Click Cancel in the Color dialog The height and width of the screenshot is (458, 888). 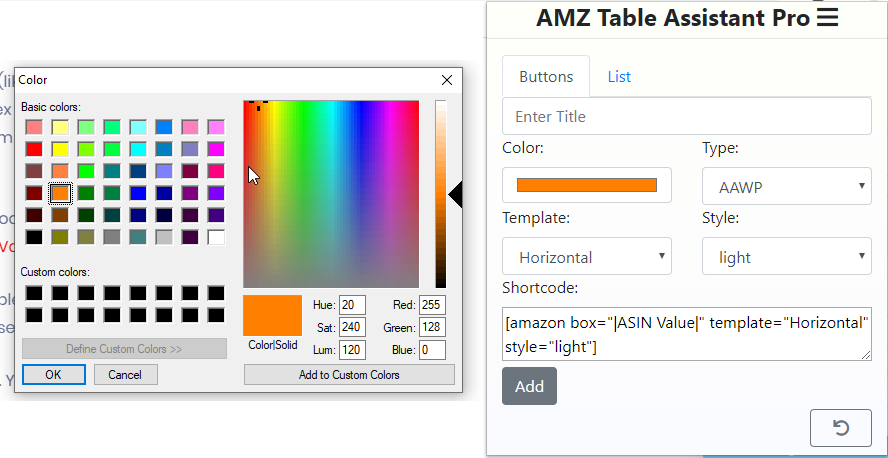[125, 375]
